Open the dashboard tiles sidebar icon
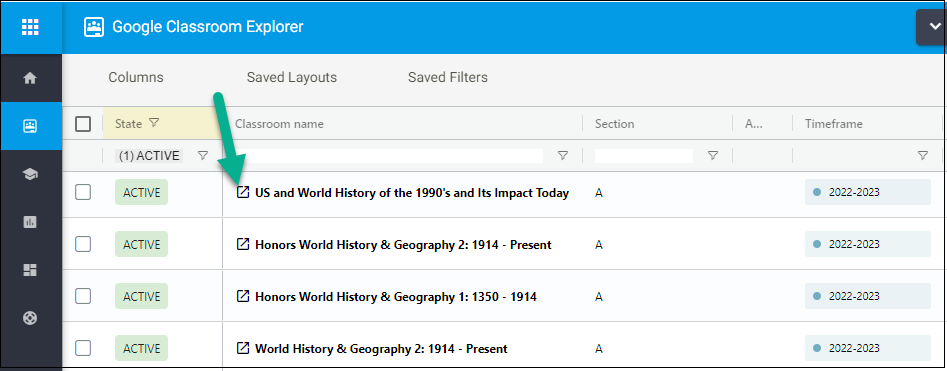The image size is (947, 371). coord(30,270)
